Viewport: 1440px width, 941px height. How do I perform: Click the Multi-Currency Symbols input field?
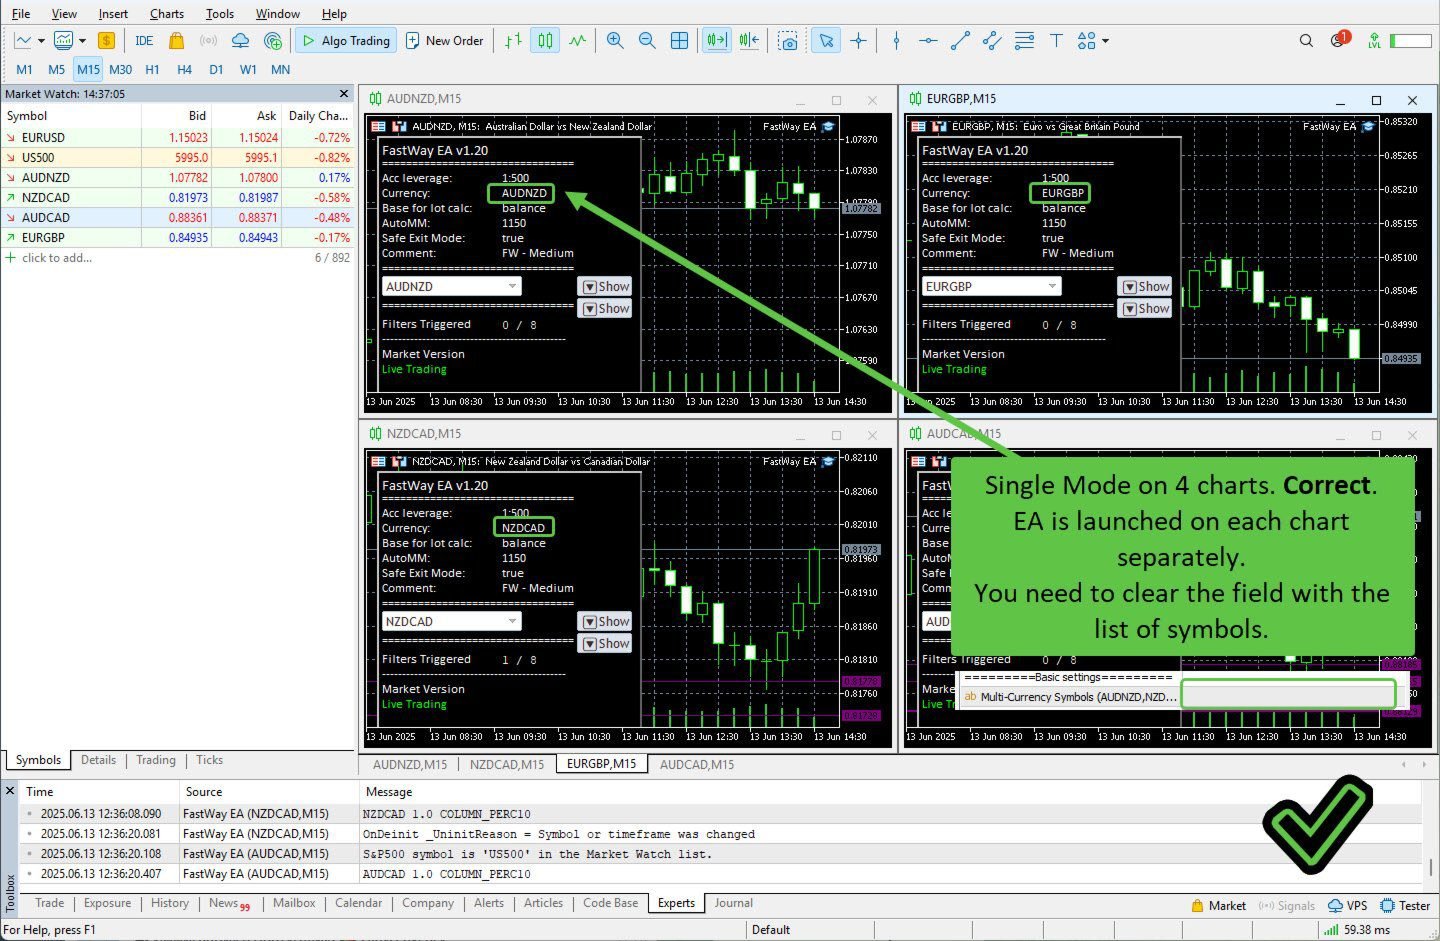[x=1287, y=695]
